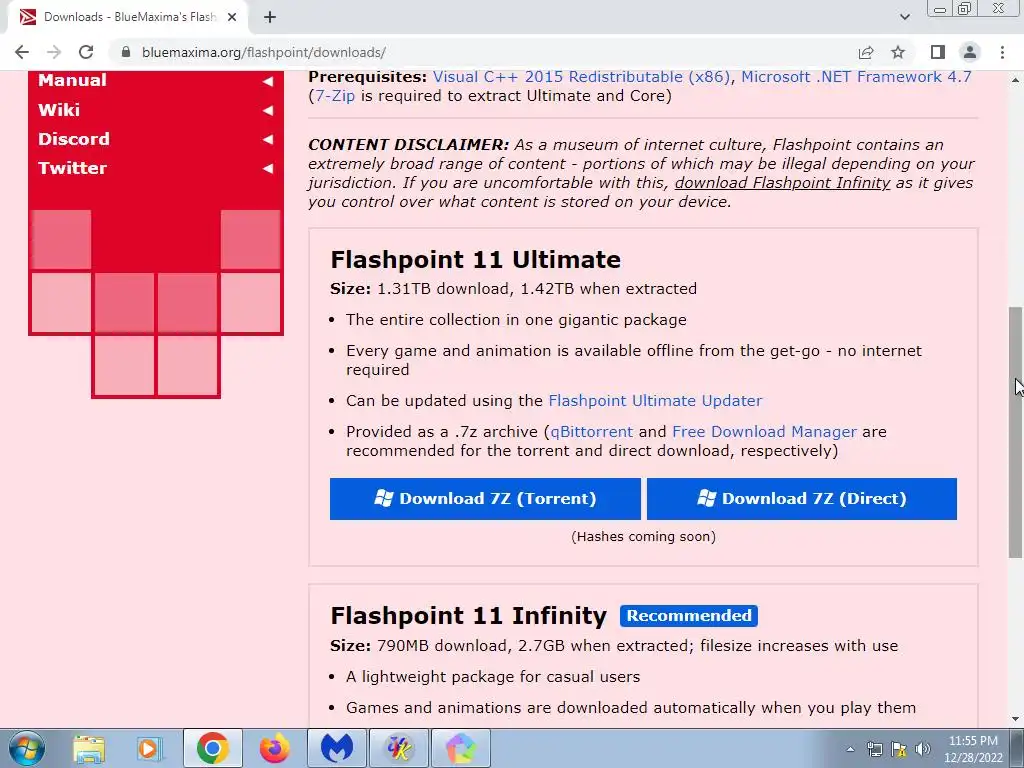Open Chrome three-dot menu

(1002, 52)
